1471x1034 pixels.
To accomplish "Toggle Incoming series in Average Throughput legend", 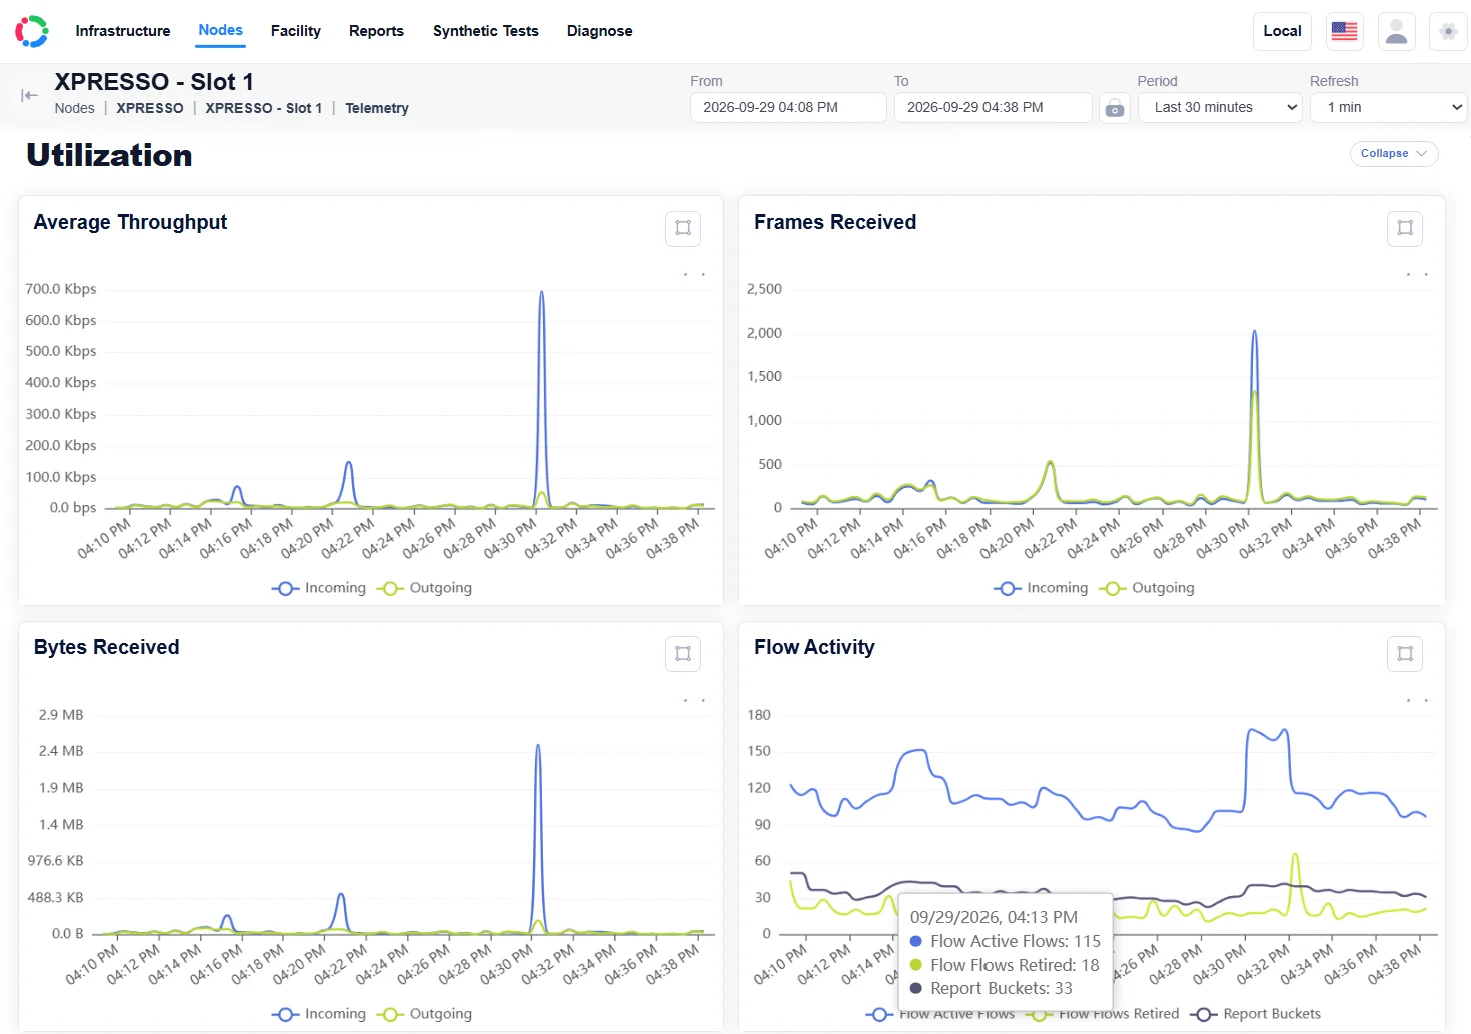I will click(319, 588).
